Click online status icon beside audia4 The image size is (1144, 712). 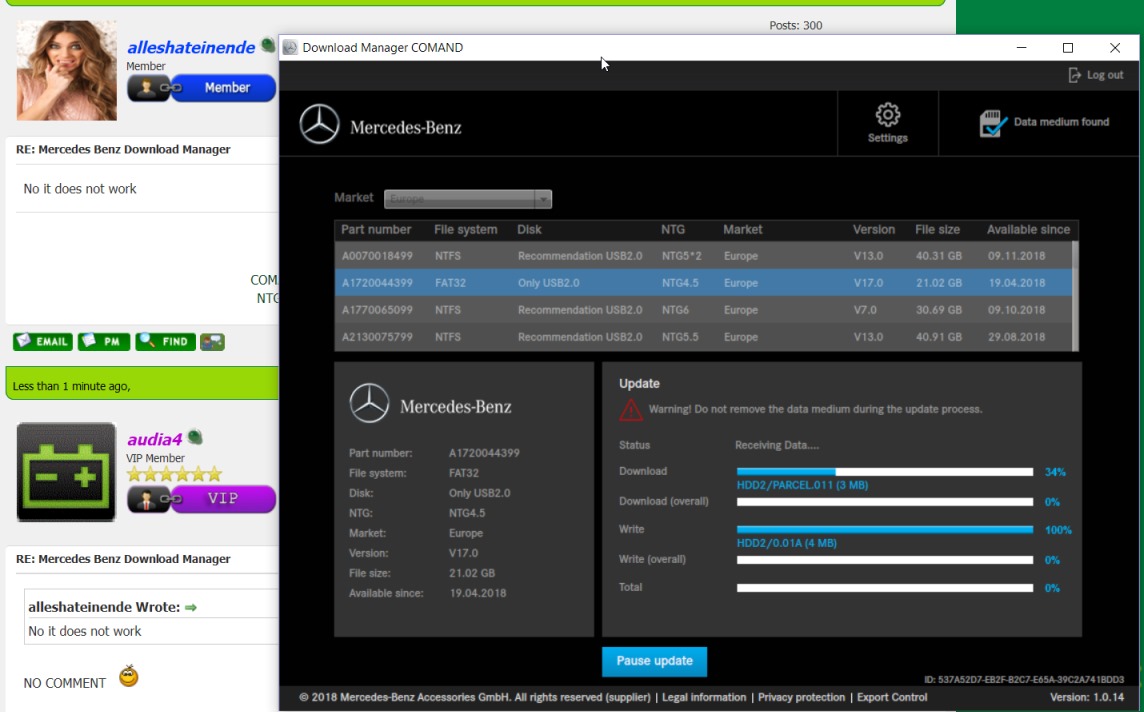(195, 437)
